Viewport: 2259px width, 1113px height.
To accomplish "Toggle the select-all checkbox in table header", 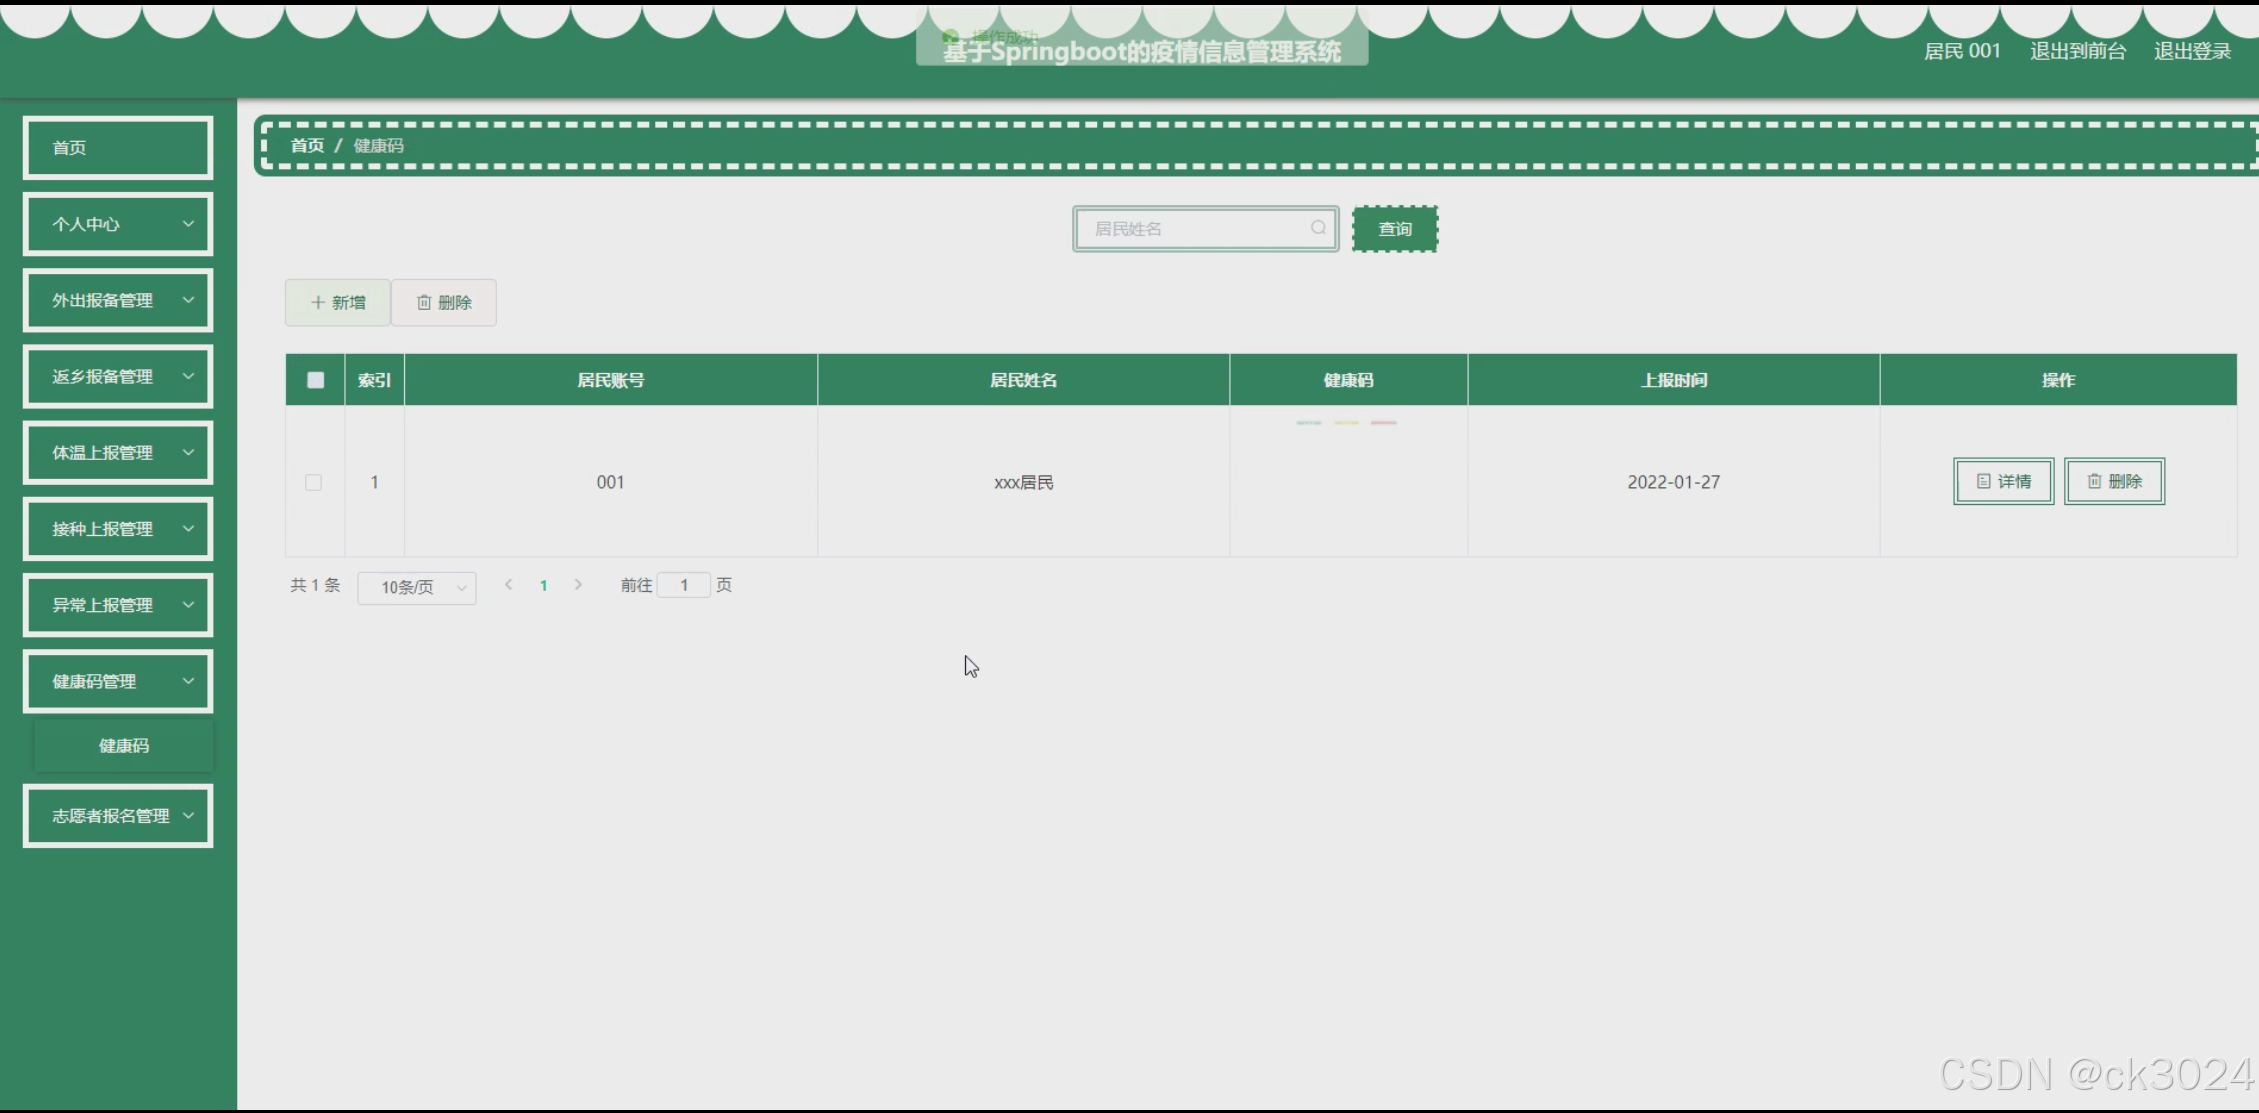I will coord(315,380).
